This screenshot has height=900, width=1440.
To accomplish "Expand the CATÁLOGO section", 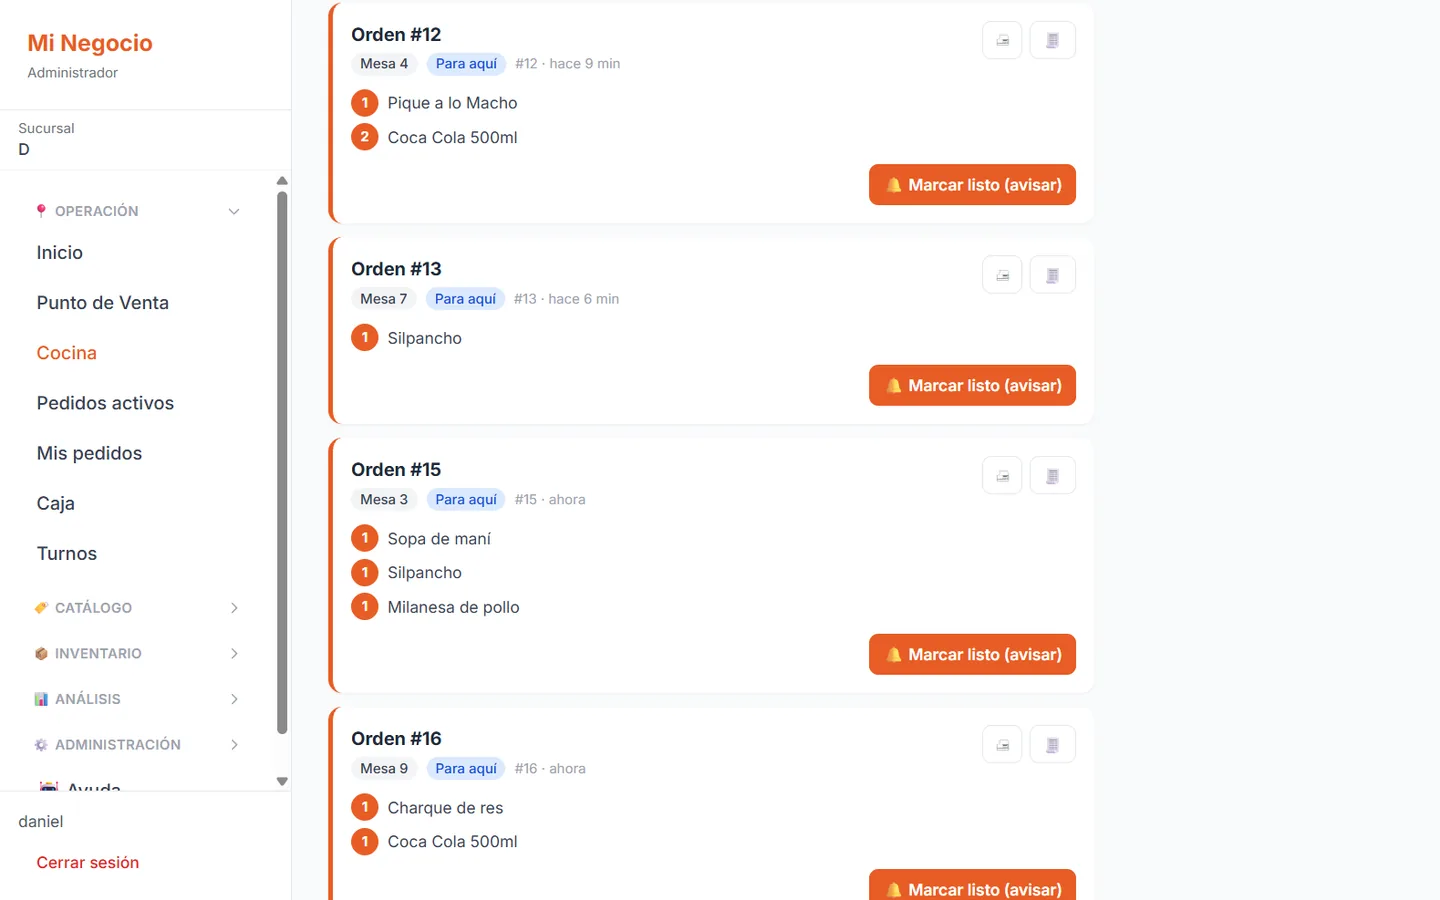I will pos(137,608).
